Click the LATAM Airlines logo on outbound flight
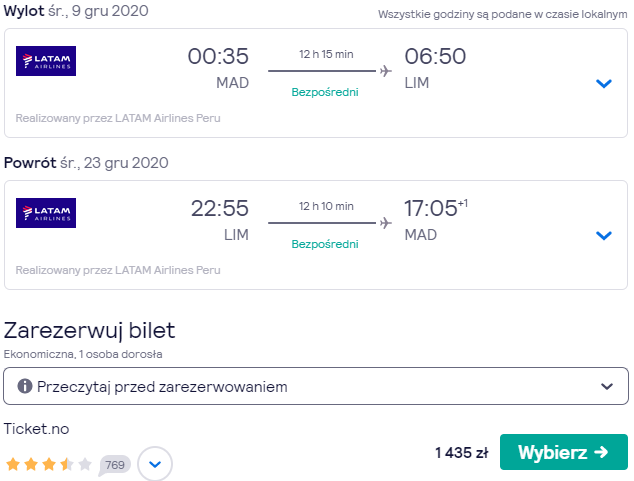The height and width of the screenshot is (481, 634). coord(46,61)
